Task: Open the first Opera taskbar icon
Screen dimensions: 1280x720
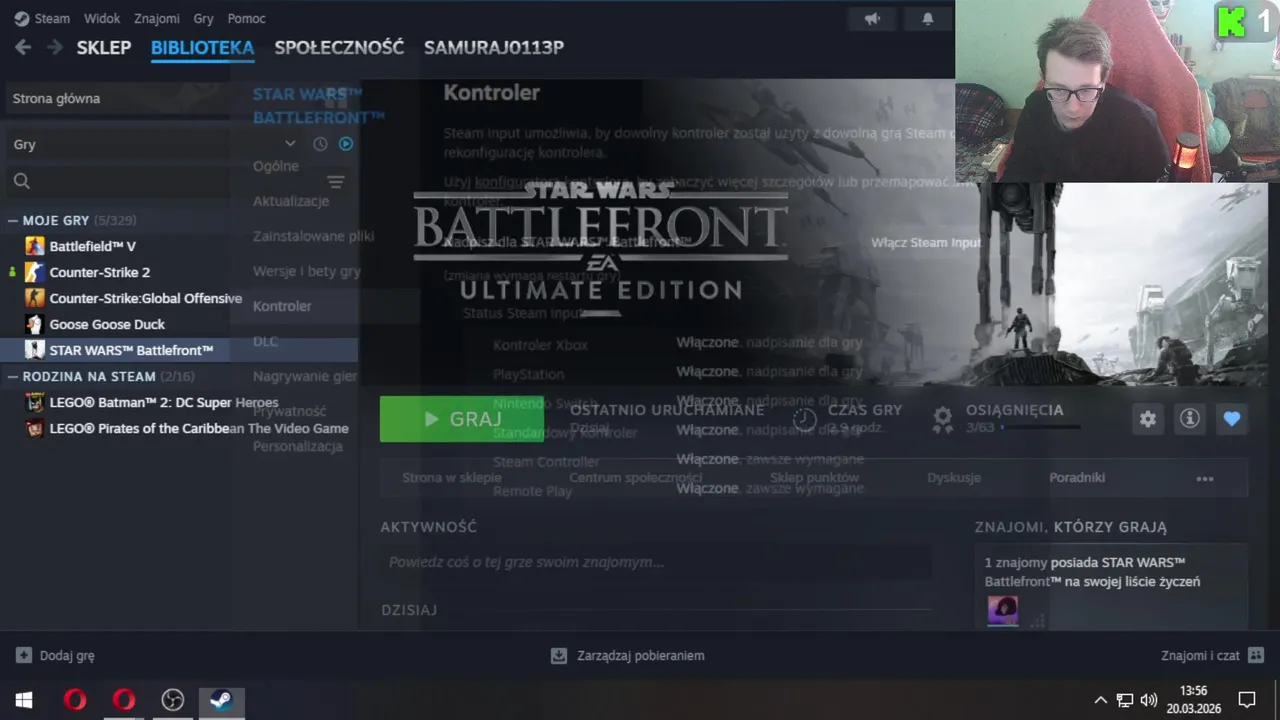Action: click(x=74, y=700)
